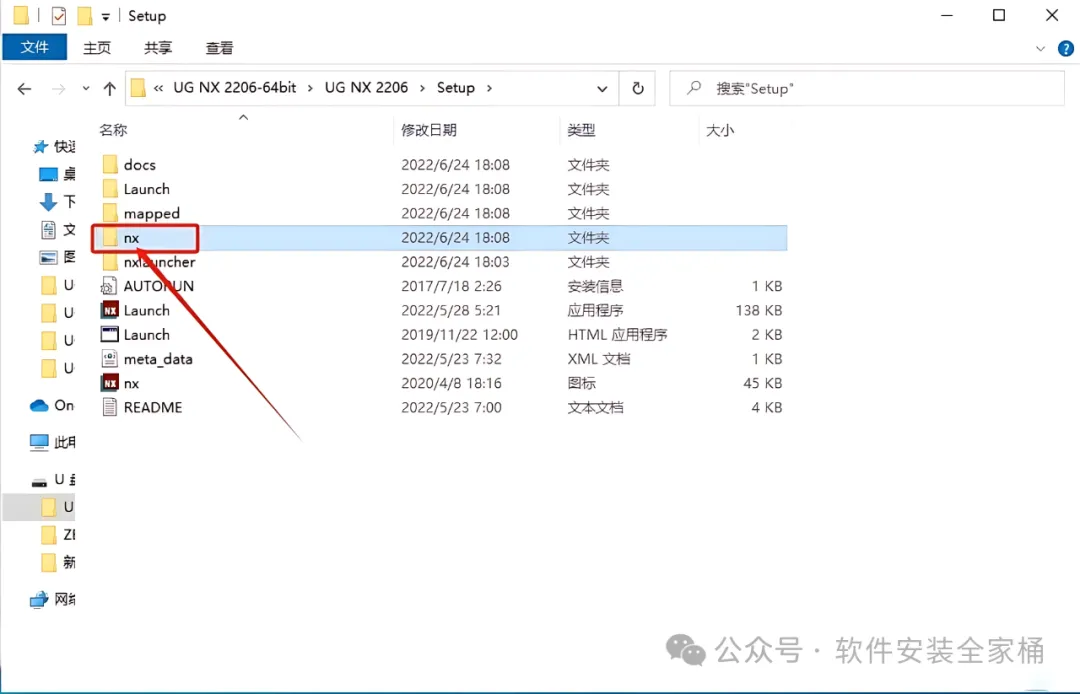
Task: Open Documents in the navigation pane
Action: (57, 229)
